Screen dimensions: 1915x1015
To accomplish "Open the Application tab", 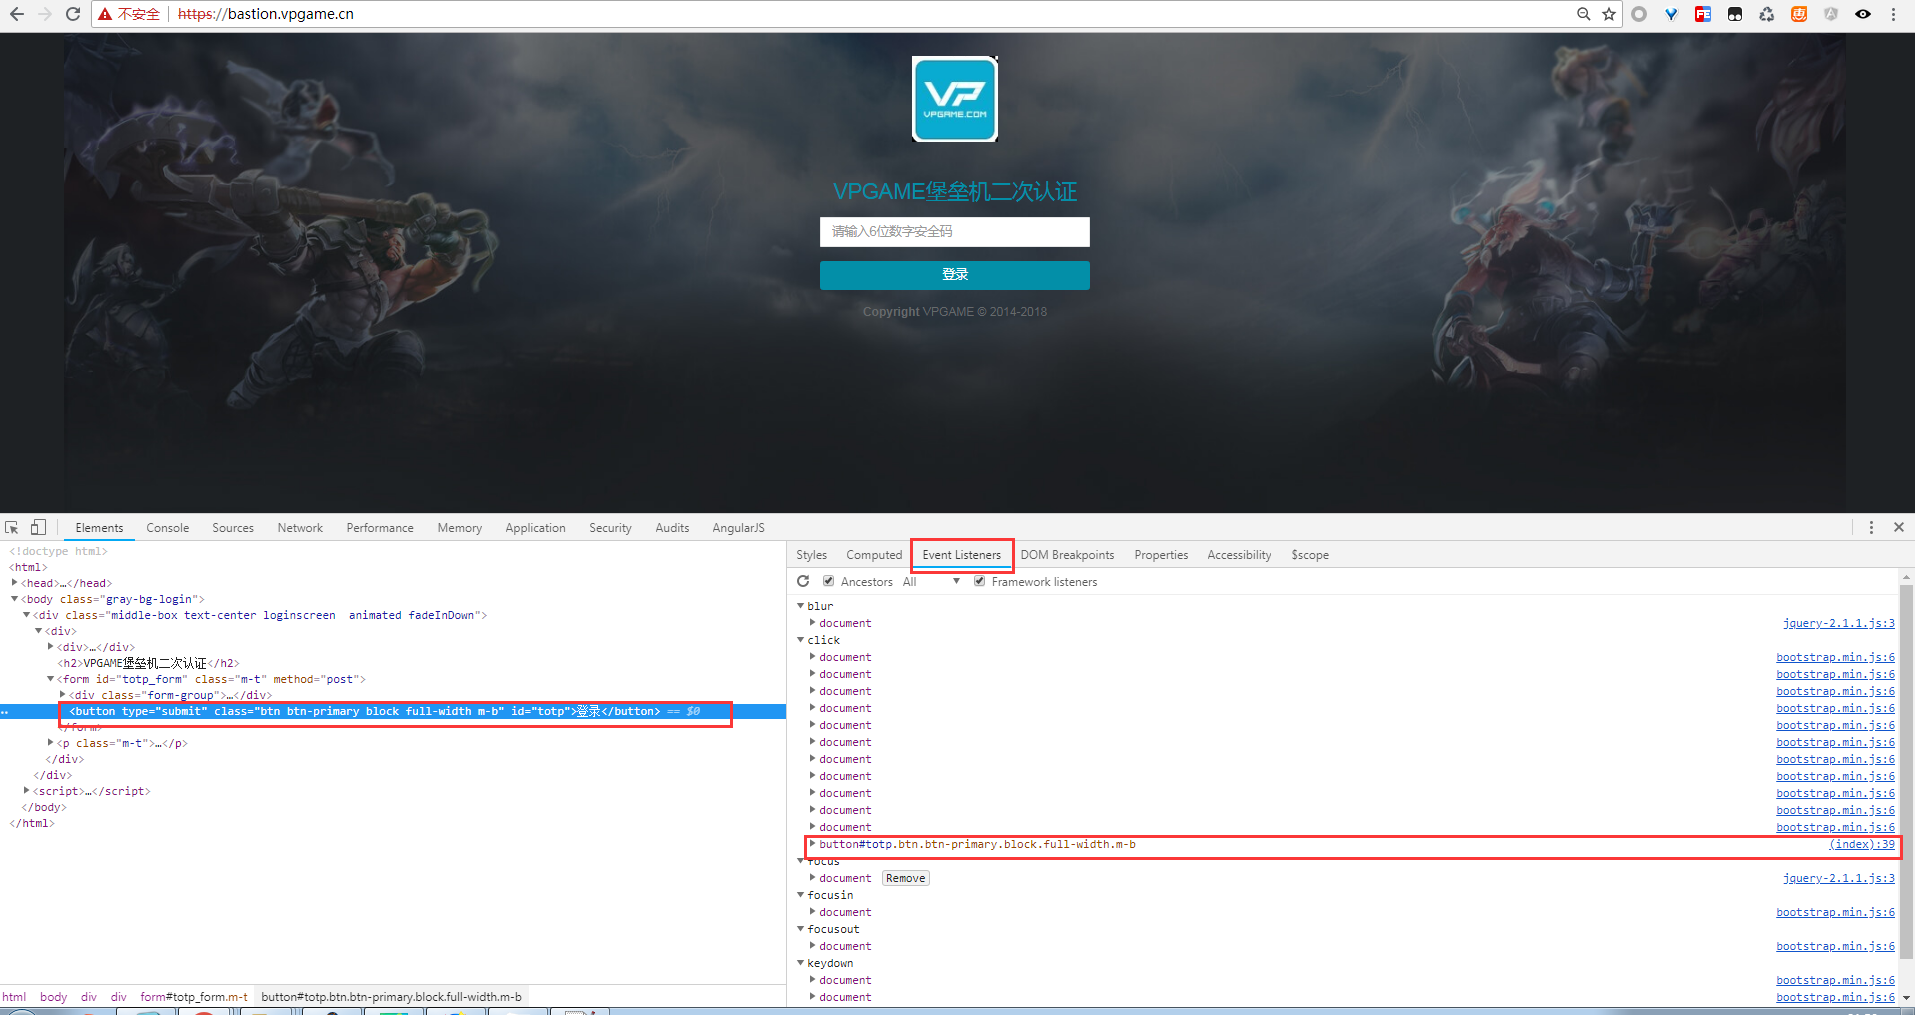I will point(535,528).
